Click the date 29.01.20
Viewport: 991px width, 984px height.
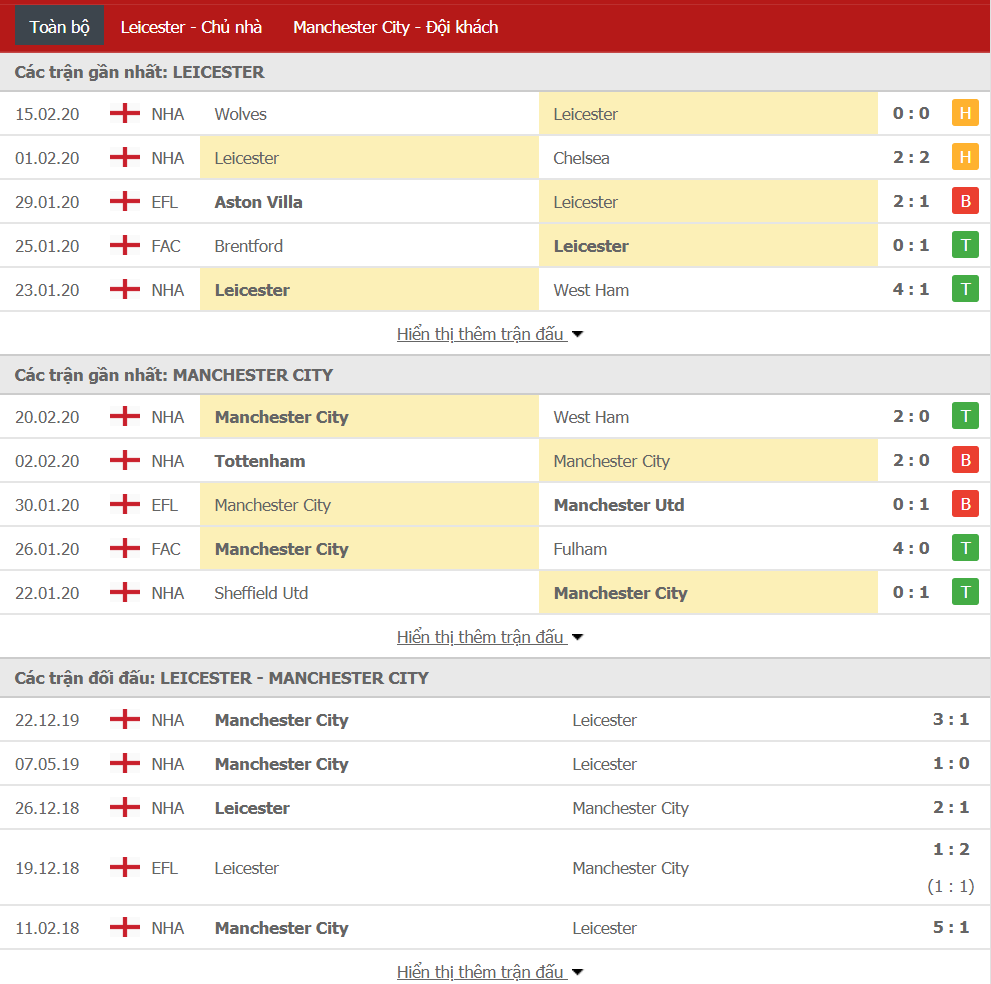[x=47, y=202]
